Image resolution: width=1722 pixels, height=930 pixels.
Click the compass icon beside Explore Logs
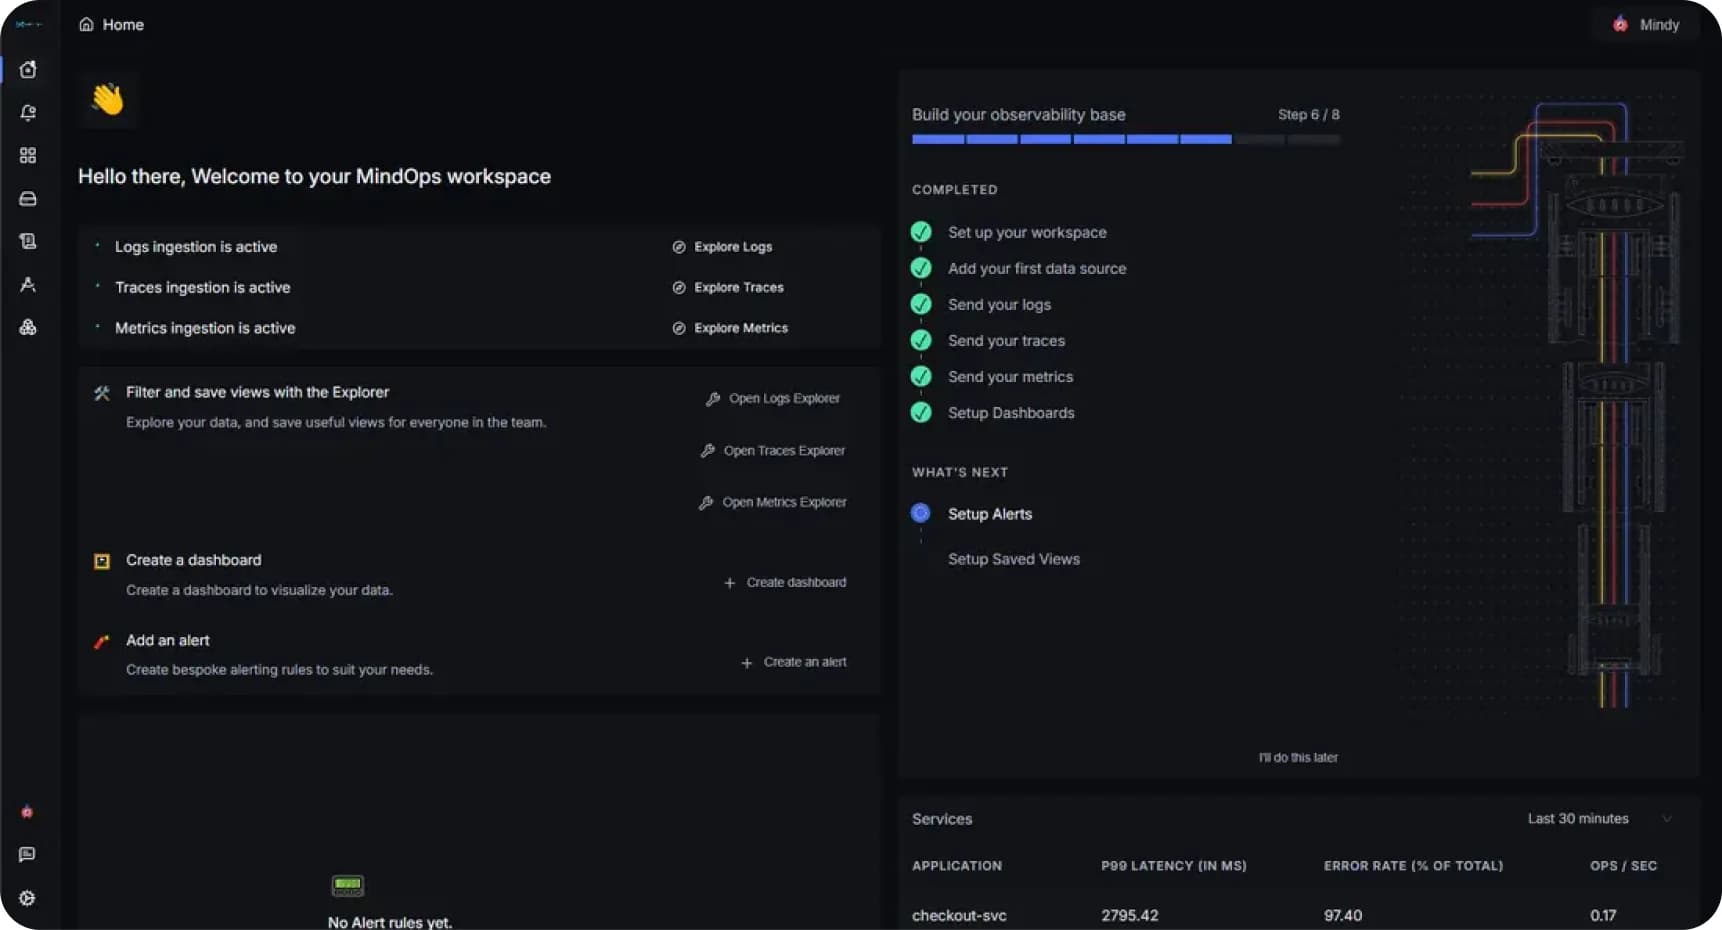[679, 247]
